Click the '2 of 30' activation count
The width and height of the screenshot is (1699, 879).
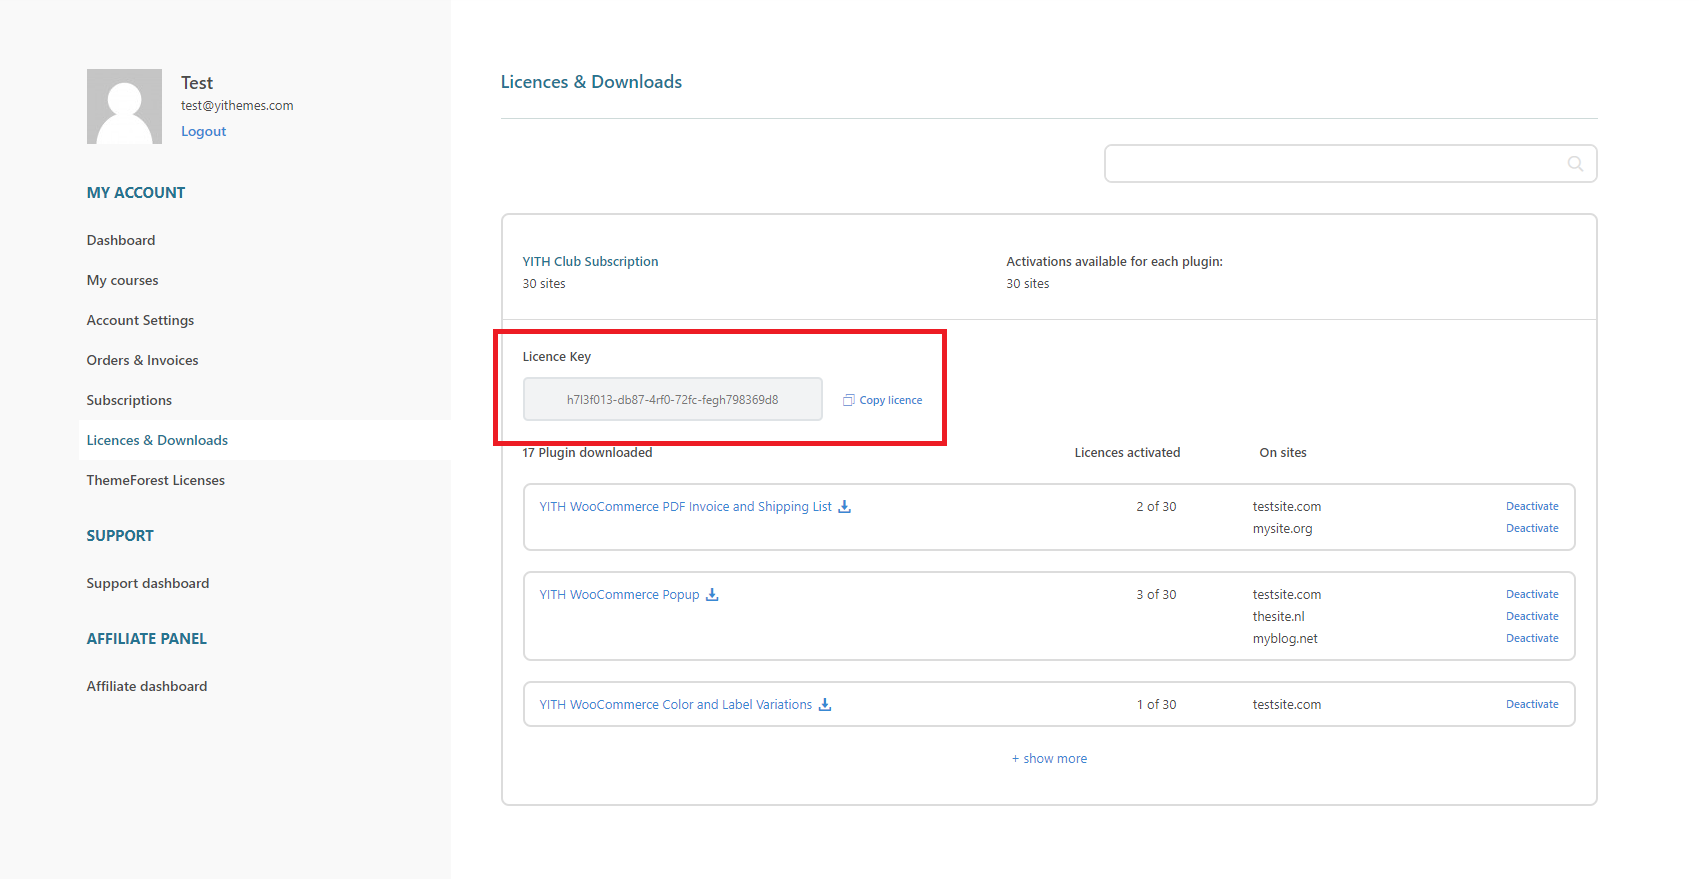point(1156,507)
